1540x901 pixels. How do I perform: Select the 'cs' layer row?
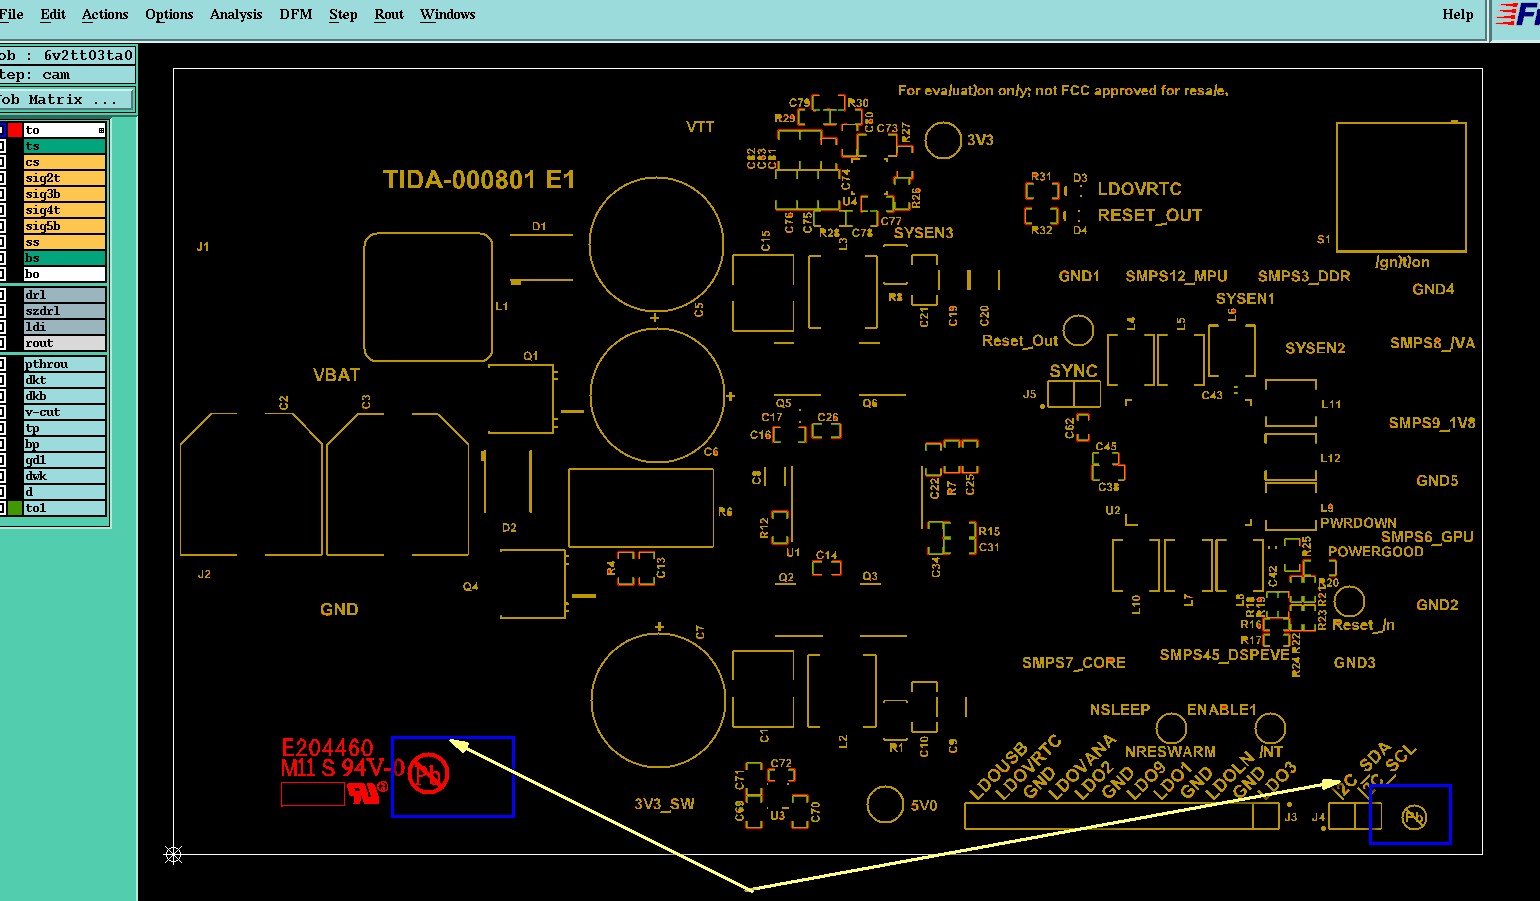coord(64,162)
